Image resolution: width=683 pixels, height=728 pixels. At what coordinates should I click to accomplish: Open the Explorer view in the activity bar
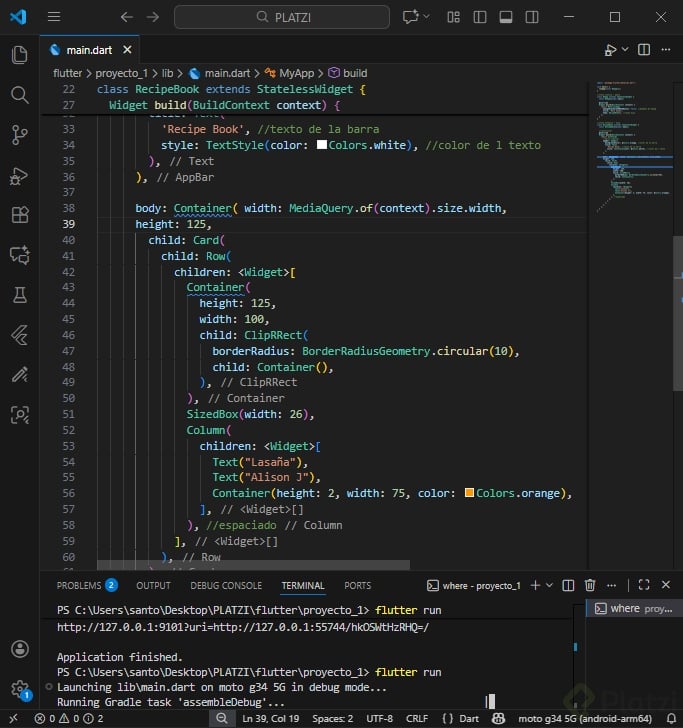click(19, 55)
